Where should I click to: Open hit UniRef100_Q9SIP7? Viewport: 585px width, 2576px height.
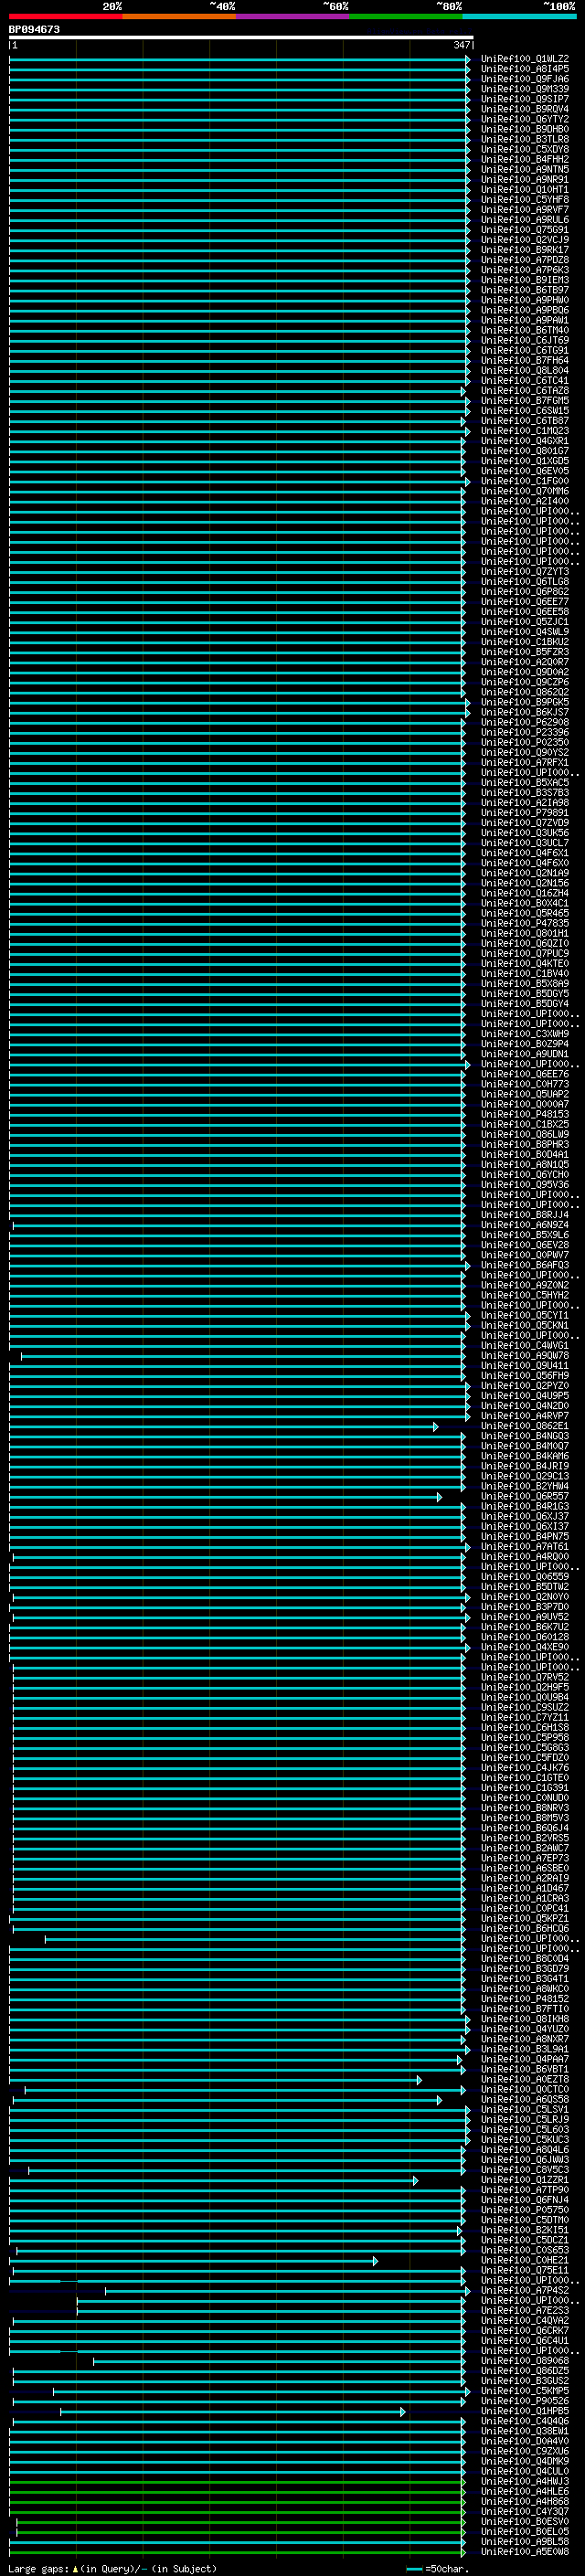[x=525, y=99]
